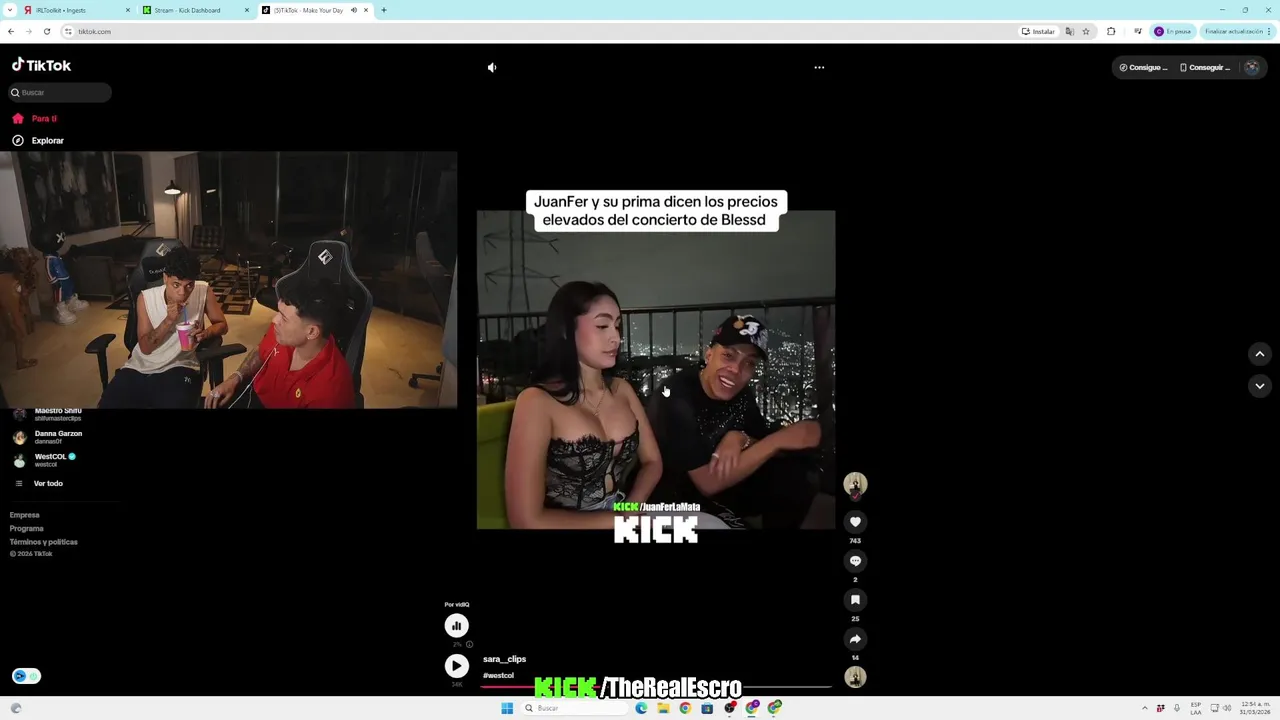Save the video with the bookmark icon
The width and height of the screenshot is (1280, 720).
[x=855, y=600]
